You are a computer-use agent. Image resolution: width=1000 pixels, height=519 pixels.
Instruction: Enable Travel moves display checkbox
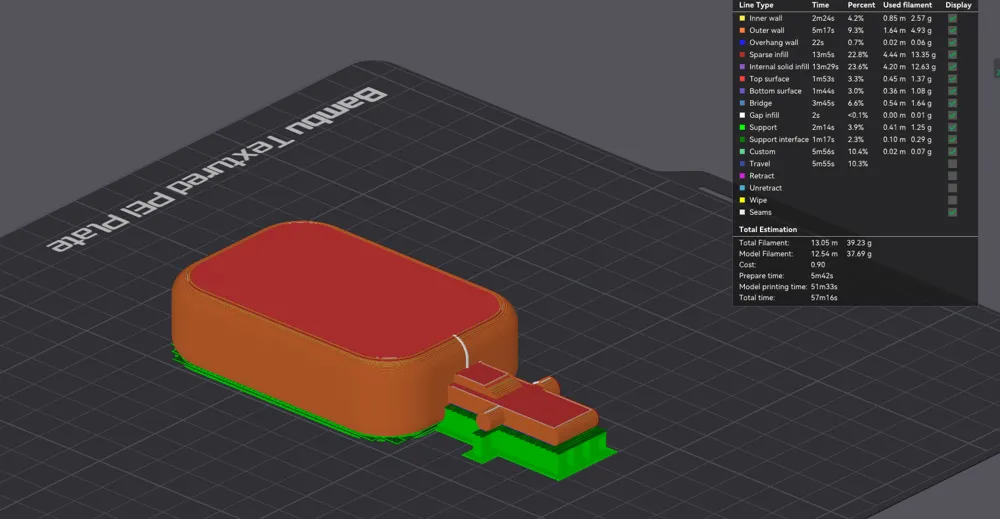(x=952, y=164)
